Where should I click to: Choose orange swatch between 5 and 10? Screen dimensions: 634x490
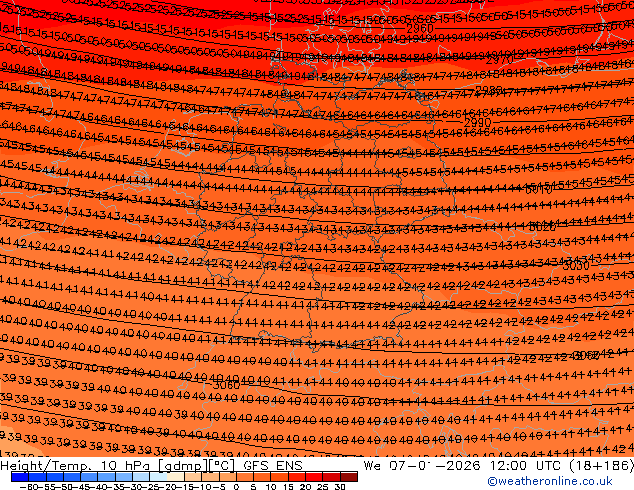tap(263, 477)
